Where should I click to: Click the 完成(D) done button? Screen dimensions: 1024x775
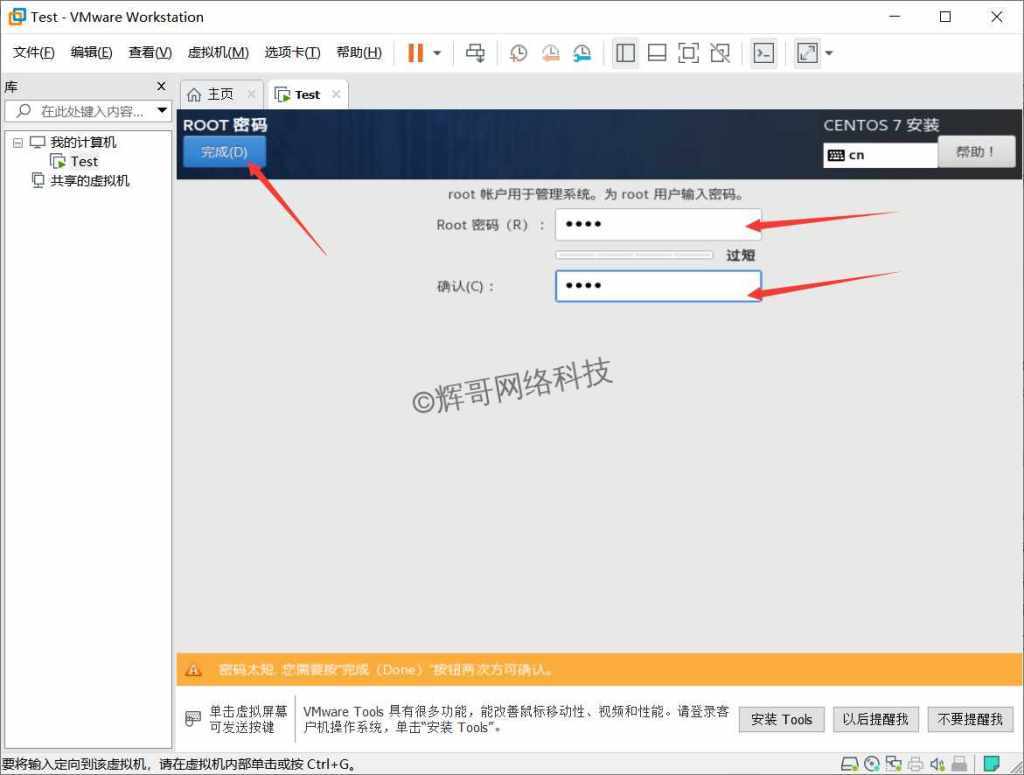coord(224,151)
